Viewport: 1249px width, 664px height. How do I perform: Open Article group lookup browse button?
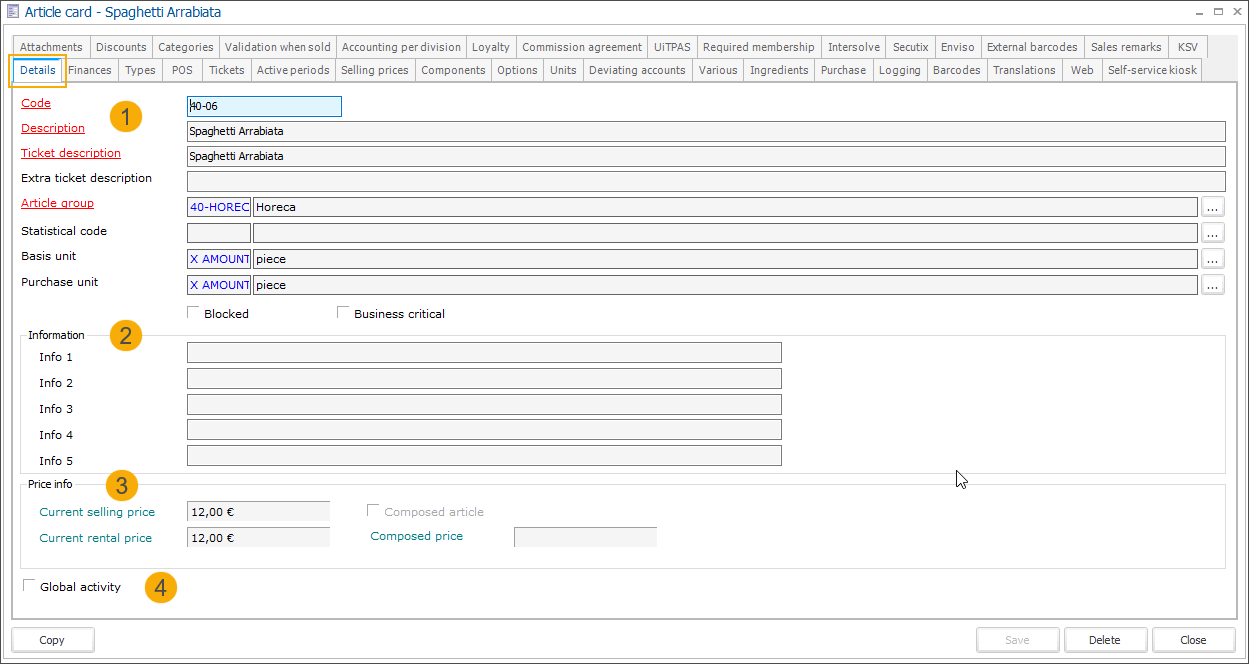[x=1212, y=207]
